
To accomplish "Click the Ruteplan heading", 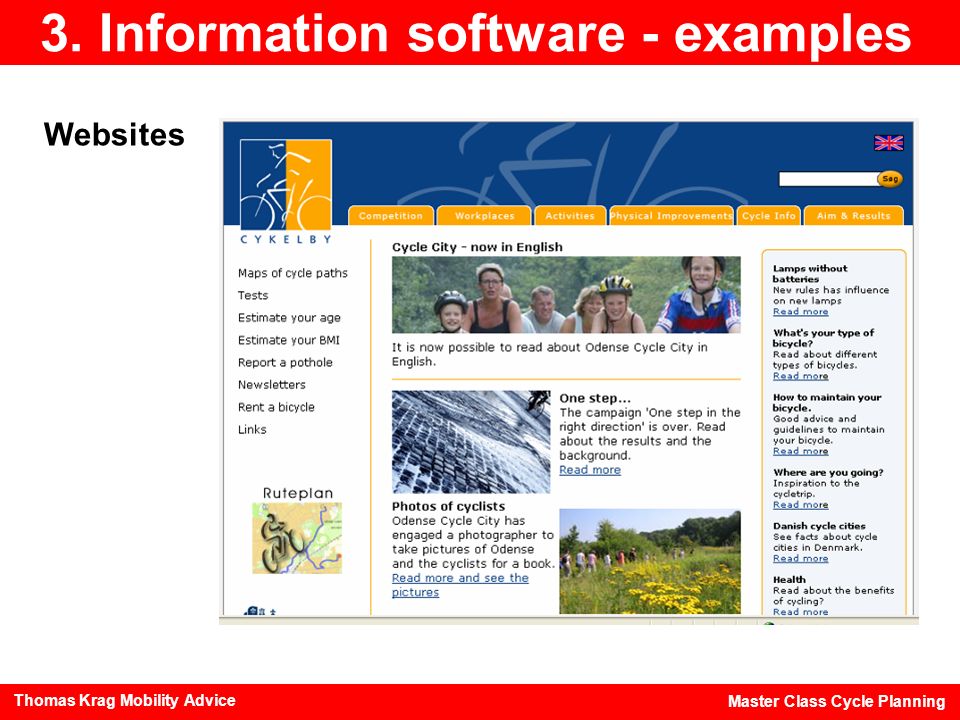I will coord(298,493).
